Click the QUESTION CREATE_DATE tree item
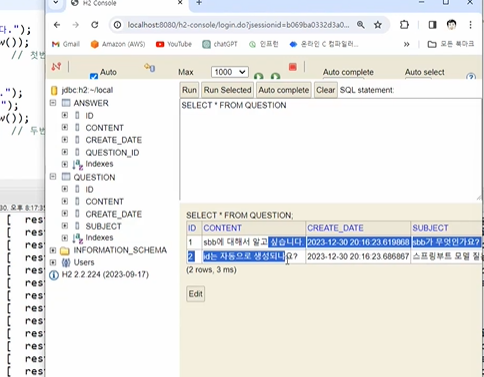 pyautogui.click(x=113, y=214)
